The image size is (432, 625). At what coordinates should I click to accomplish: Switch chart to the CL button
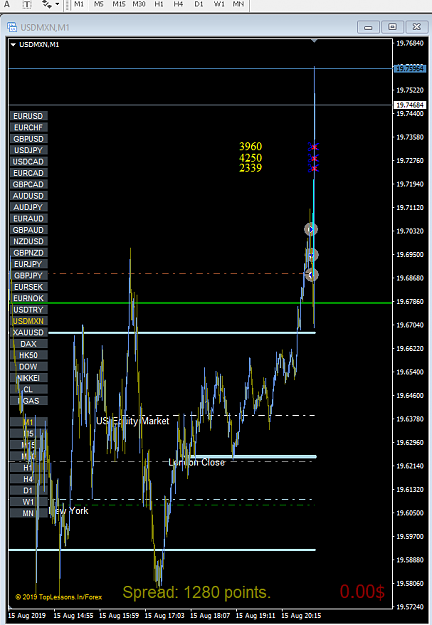(29, 389)
